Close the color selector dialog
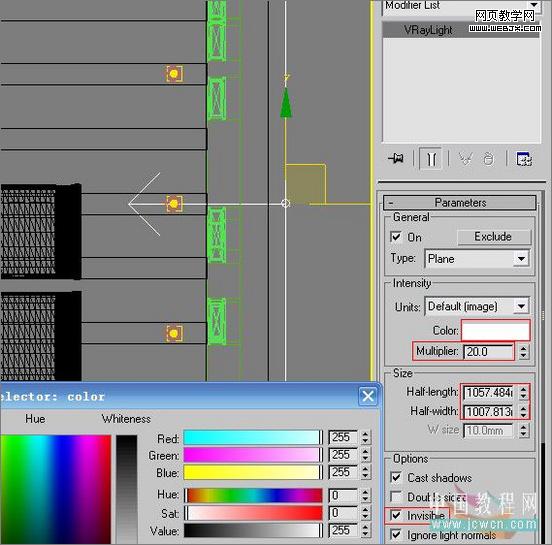The image size is (552, 545). [x=368, y=396]
